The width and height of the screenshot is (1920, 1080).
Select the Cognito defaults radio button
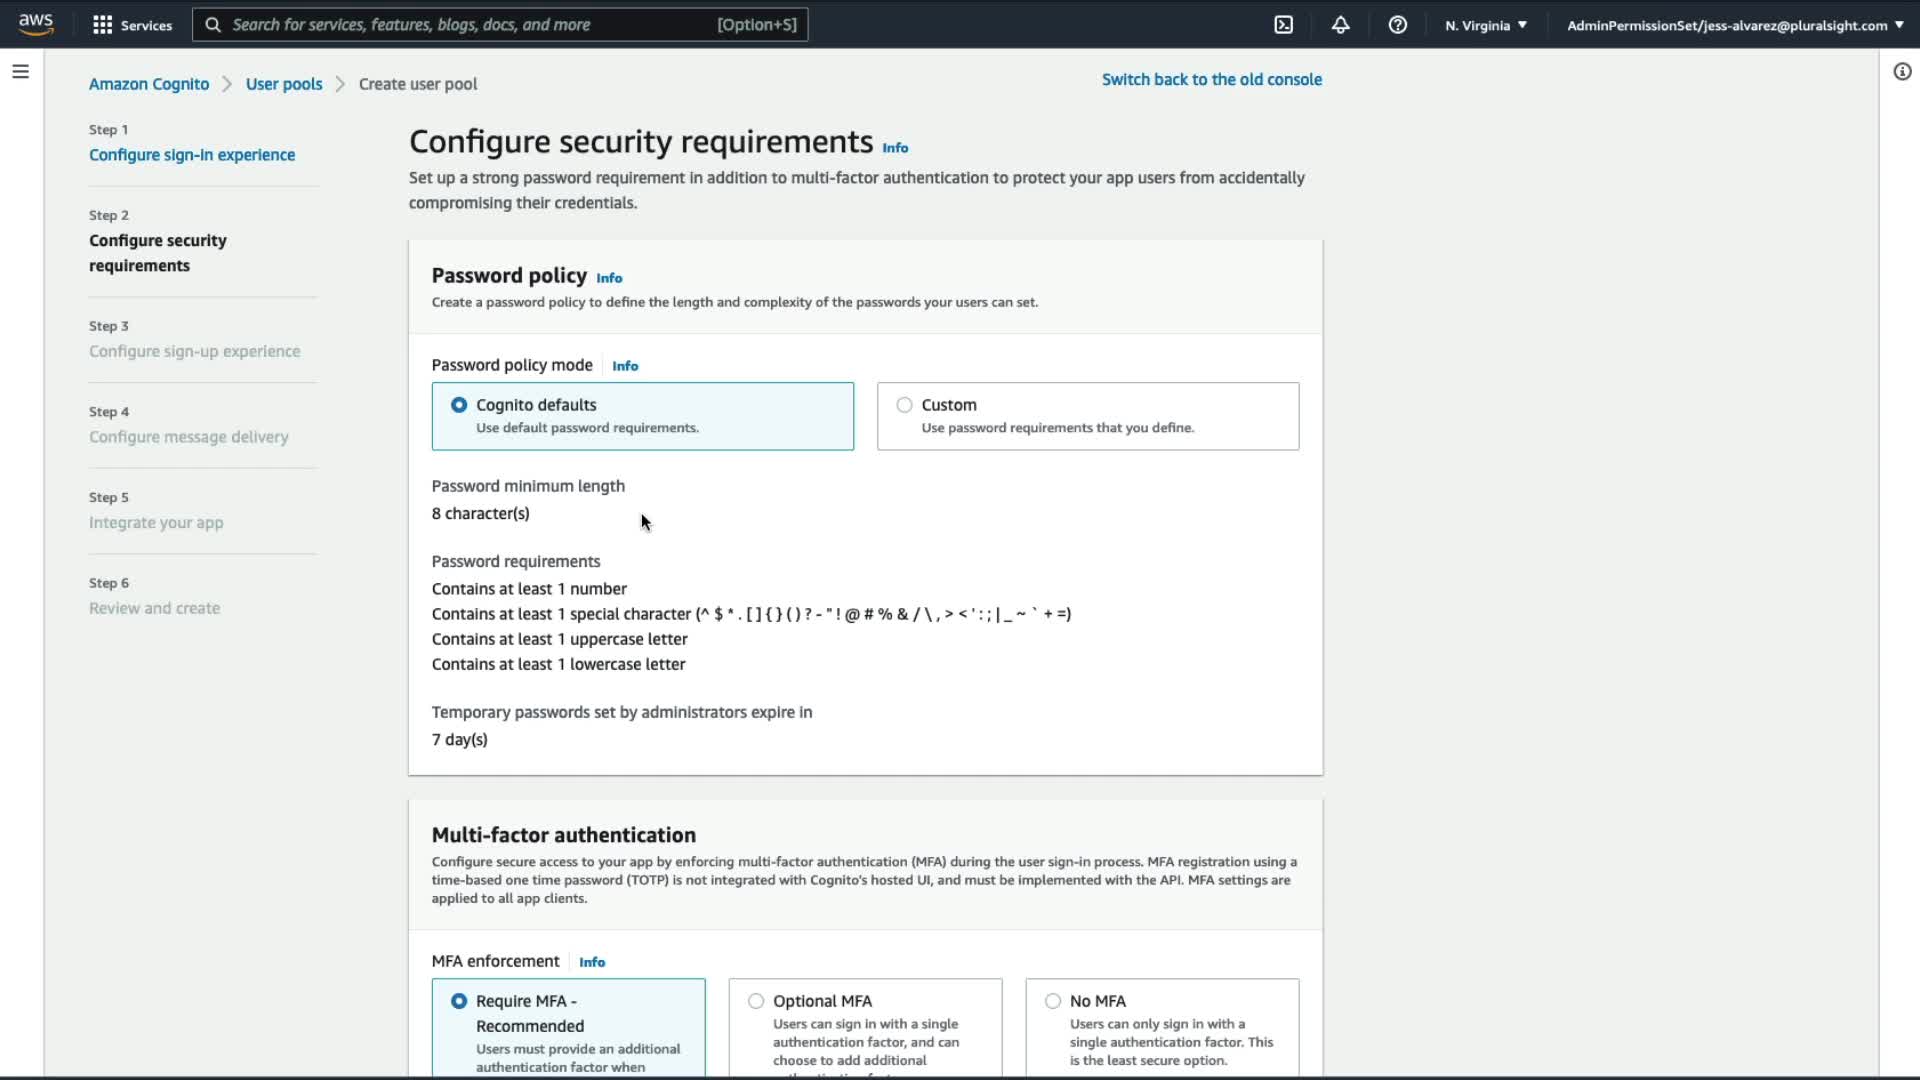pyautogui.click(x=459, y=405)
